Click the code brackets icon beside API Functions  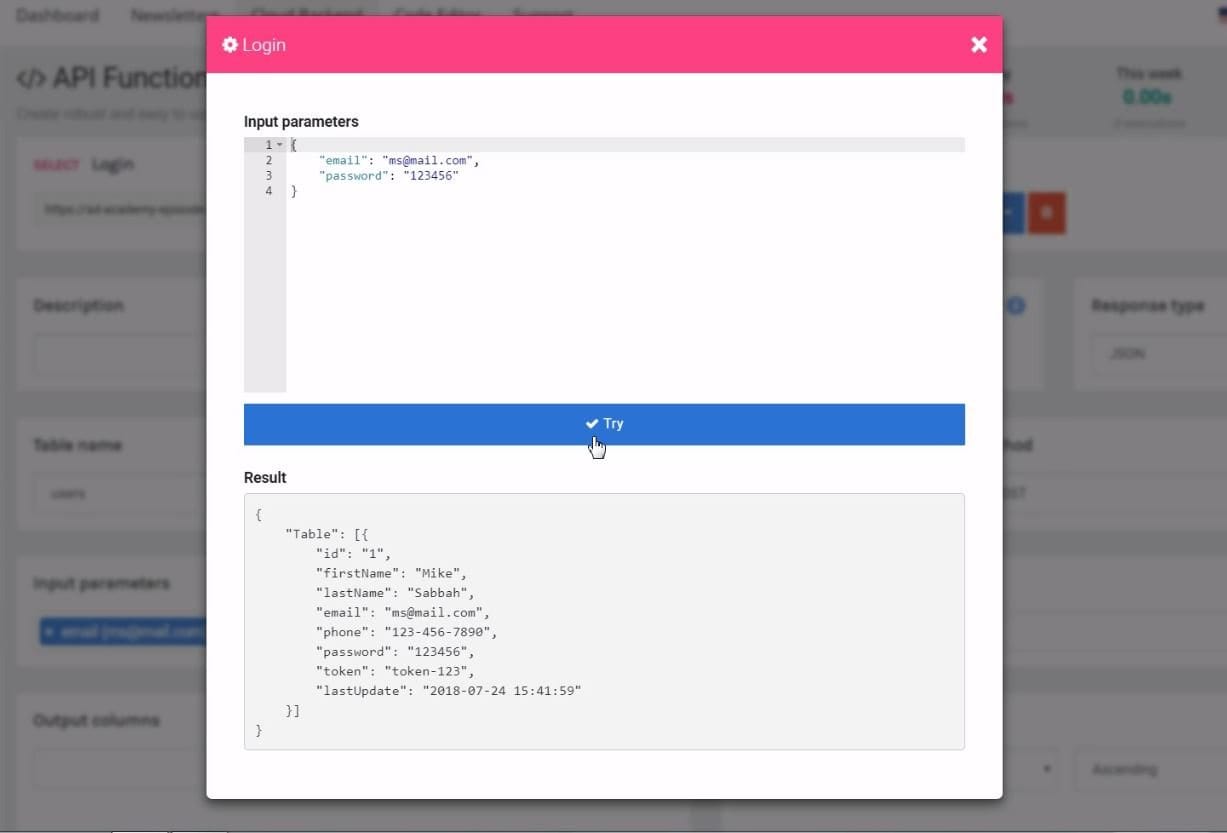click(x=31, y=78)
